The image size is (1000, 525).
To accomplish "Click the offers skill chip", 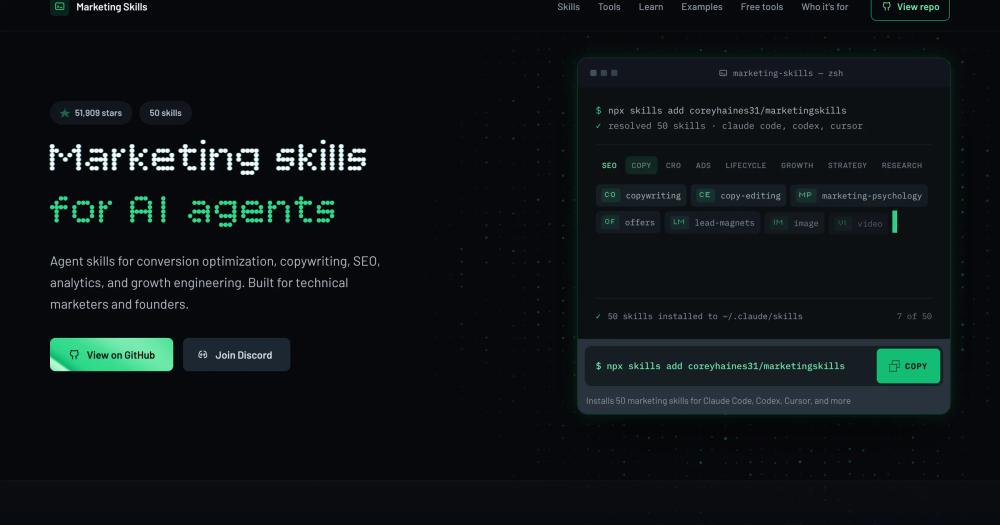I will [x=628, y=222].
